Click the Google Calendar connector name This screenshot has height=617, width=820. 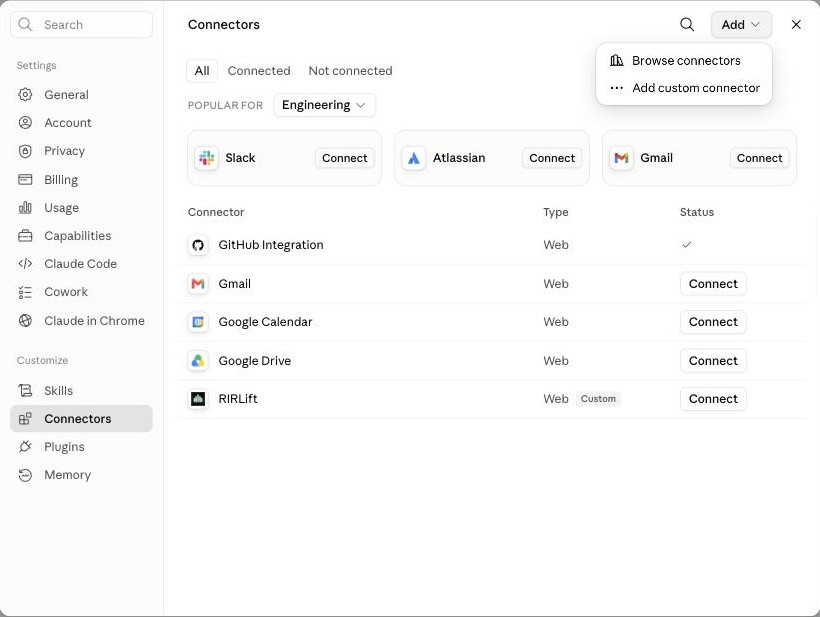[265, 322]
